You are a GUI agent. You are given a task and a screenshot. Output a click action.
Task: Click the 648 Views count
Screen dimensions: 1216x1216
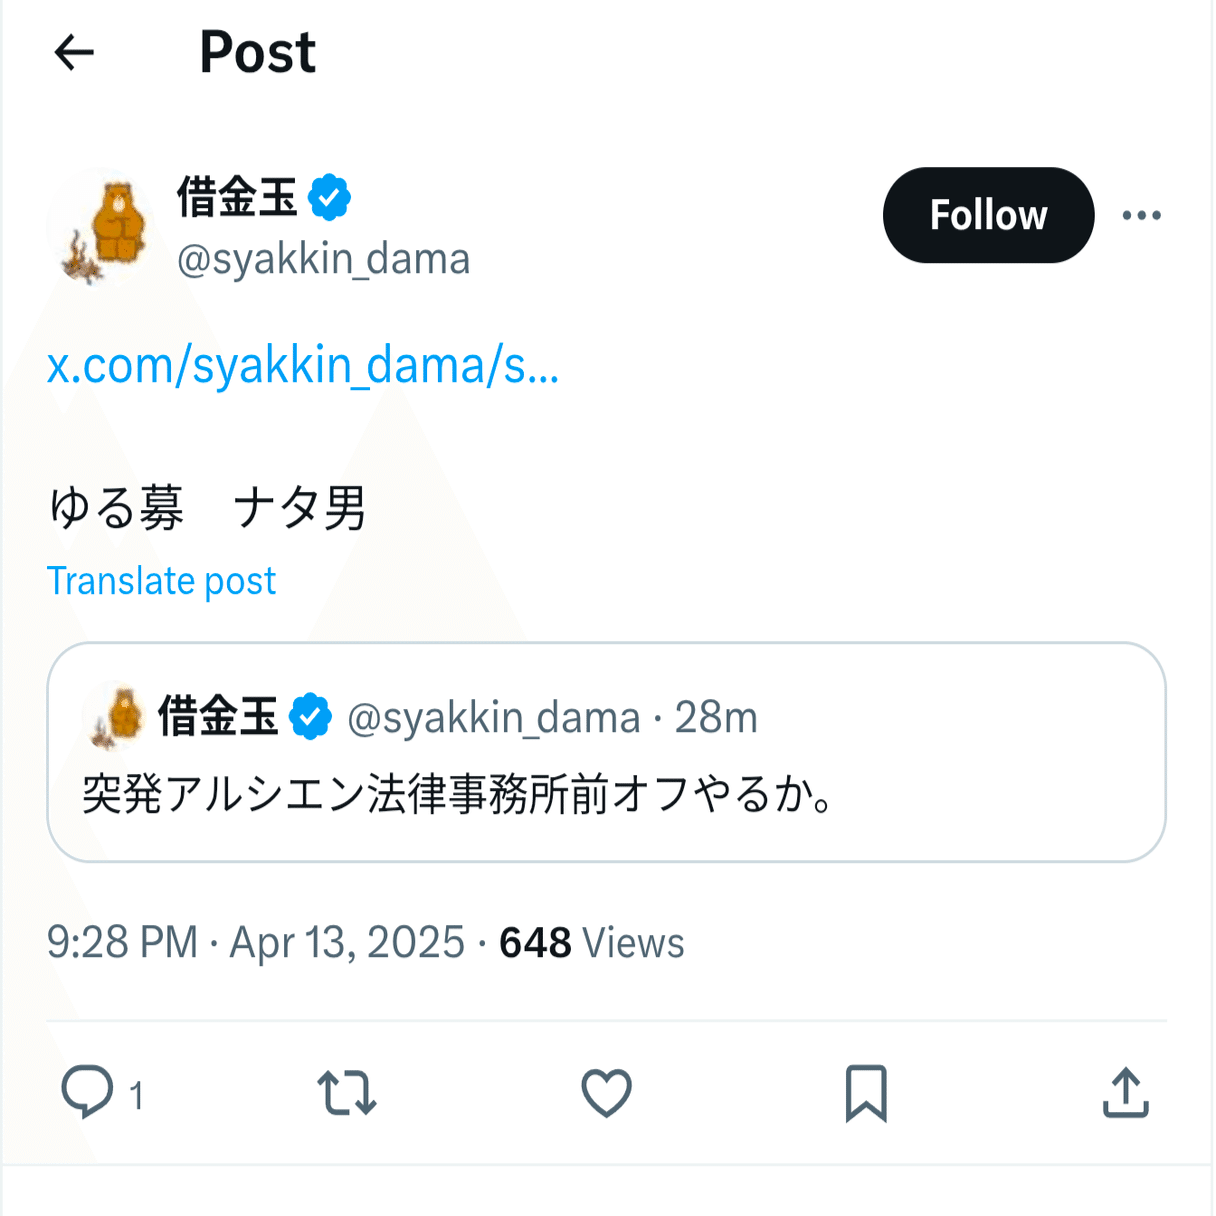pyautogui.click(x=591, y=943)
